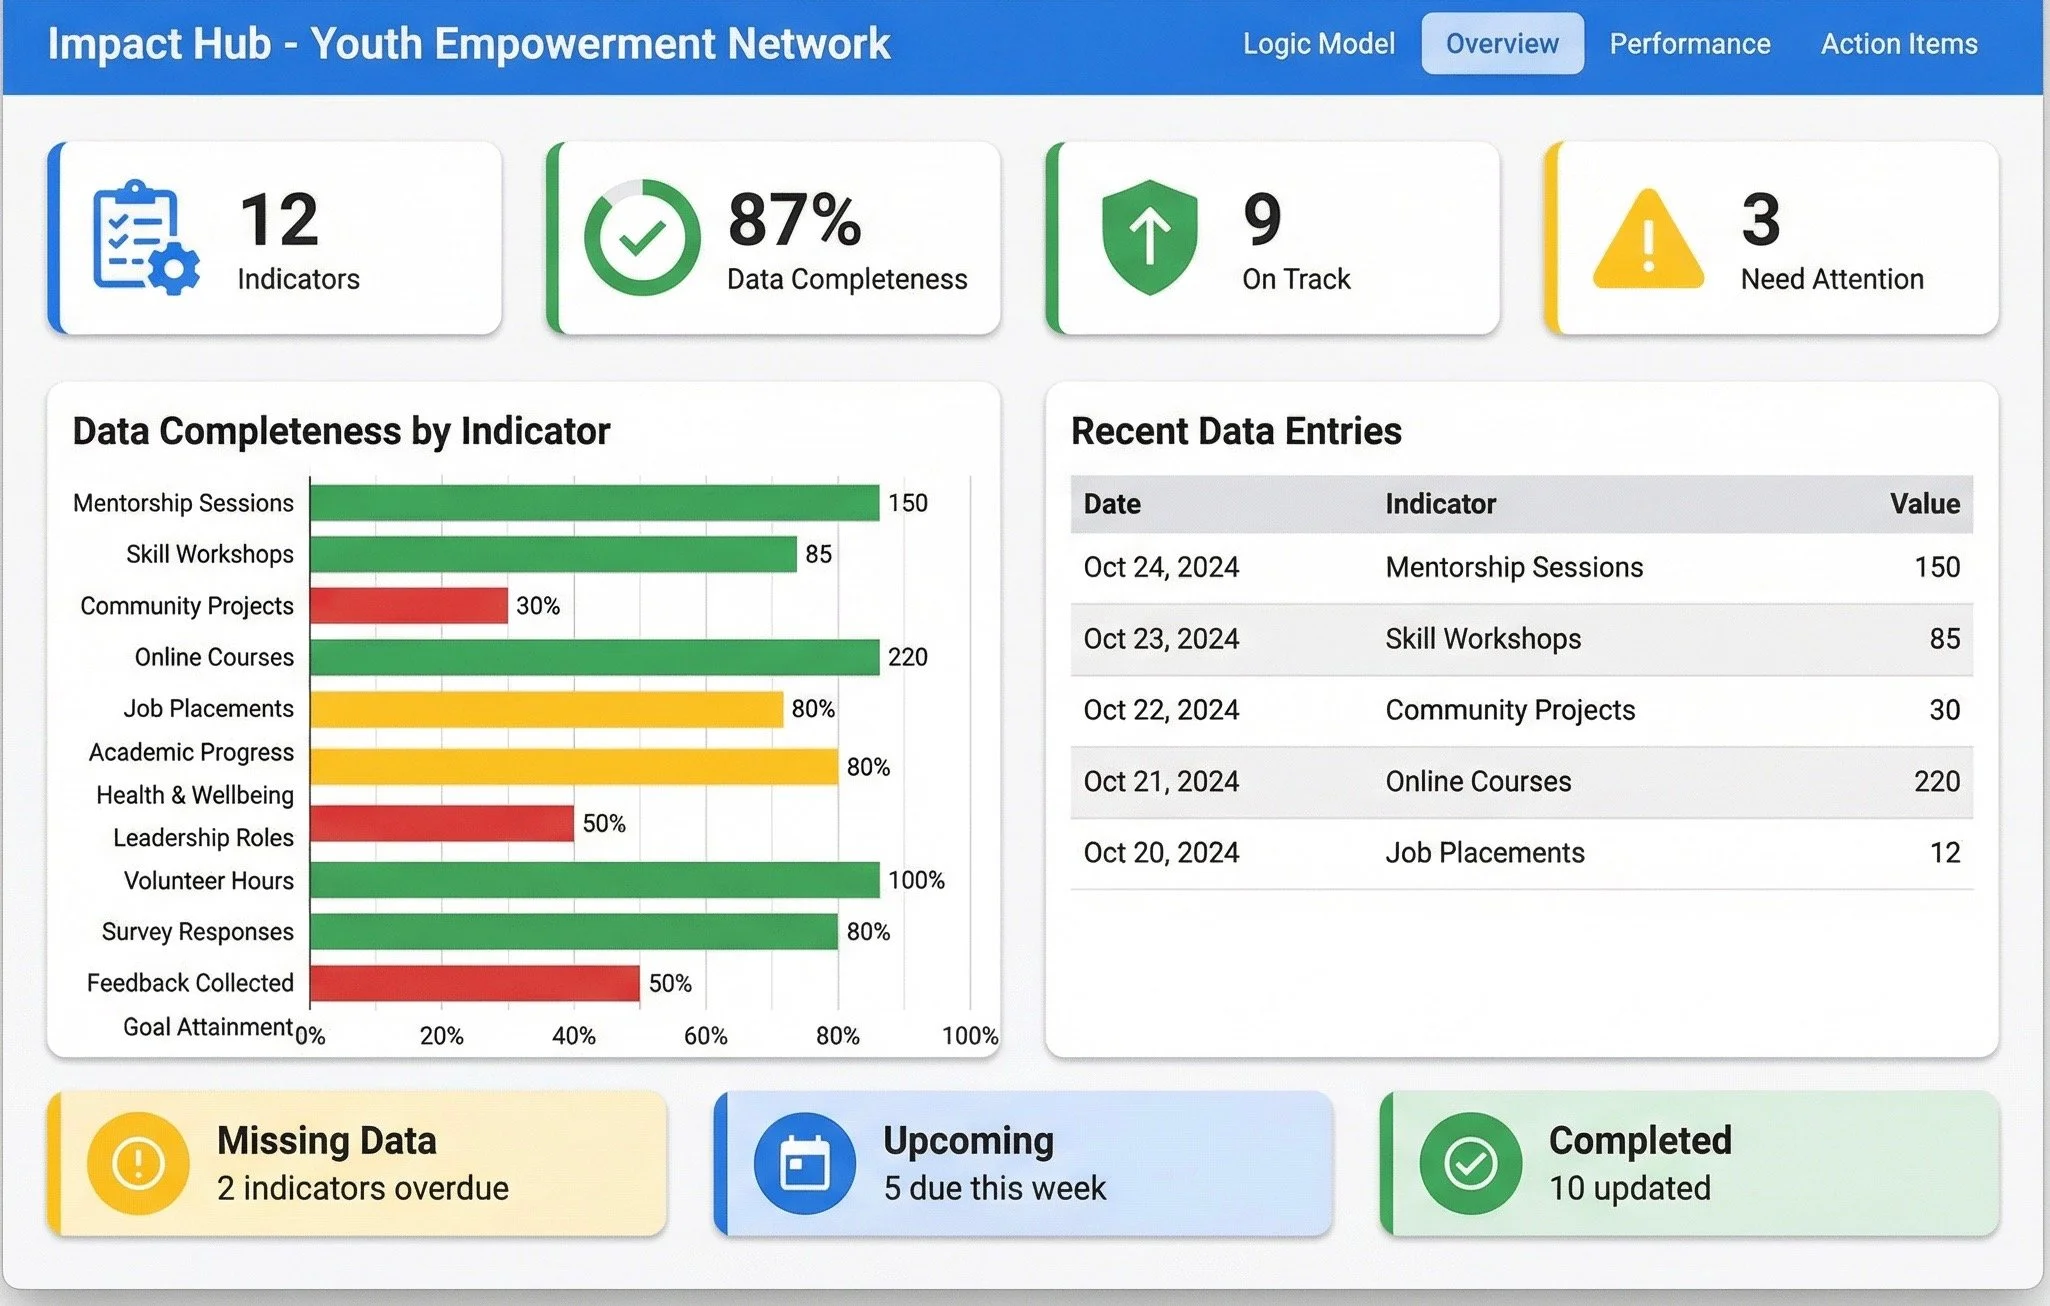Click the Value column header
This screenshot has height=1306, width=2050.
tap(1924, 504)
